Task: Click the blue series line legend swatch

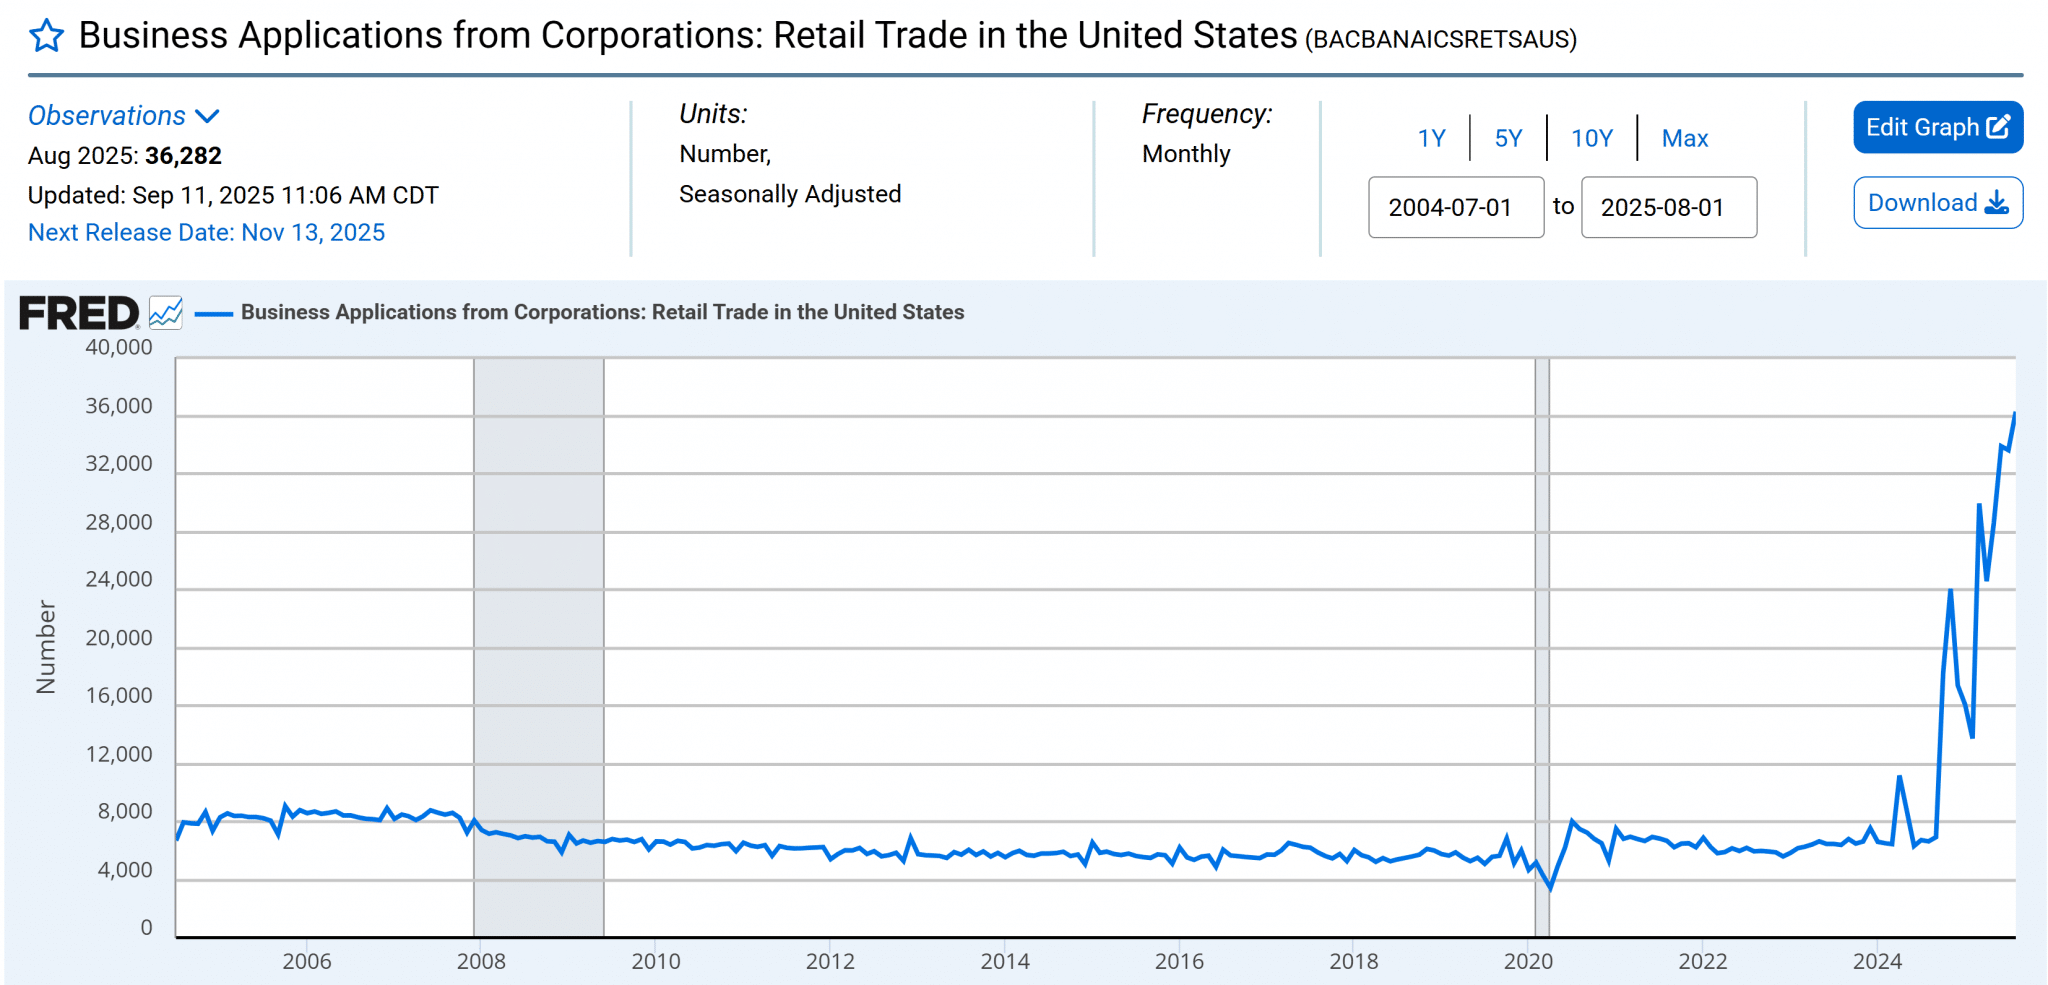Action: pyautogui.click(x=213, y=313)
